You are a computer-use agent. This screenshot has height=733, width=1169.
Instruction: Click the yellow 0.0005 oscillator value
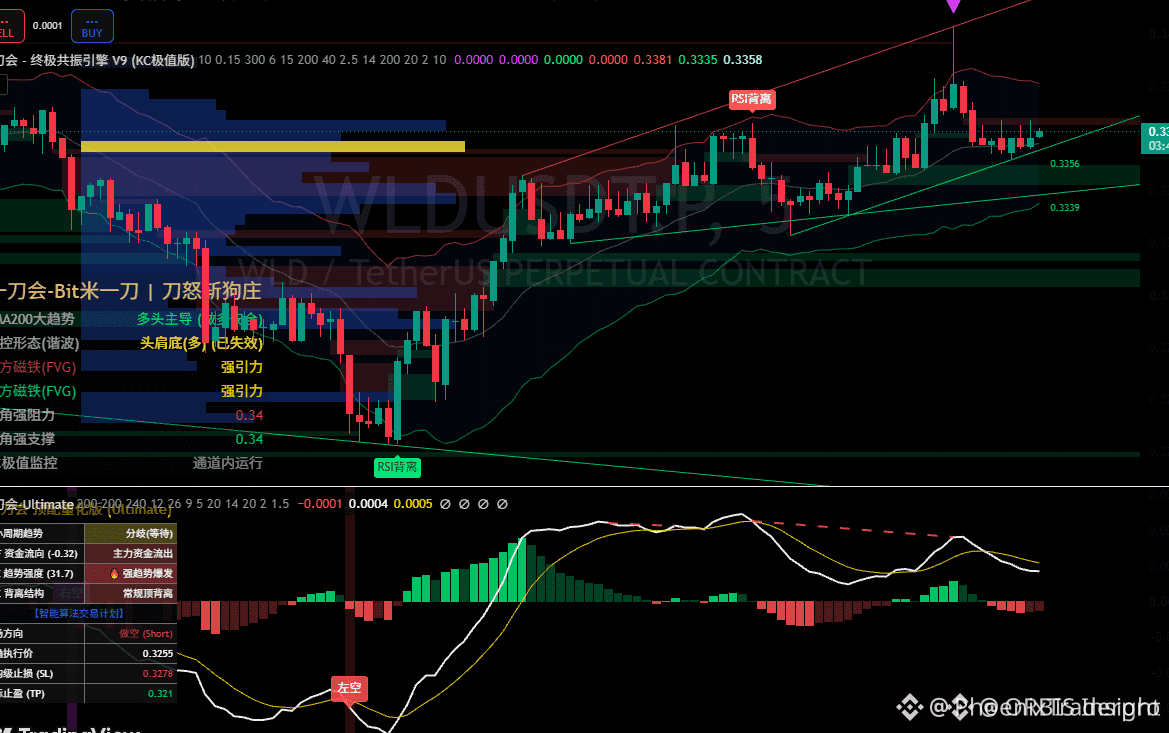[413, 504]
